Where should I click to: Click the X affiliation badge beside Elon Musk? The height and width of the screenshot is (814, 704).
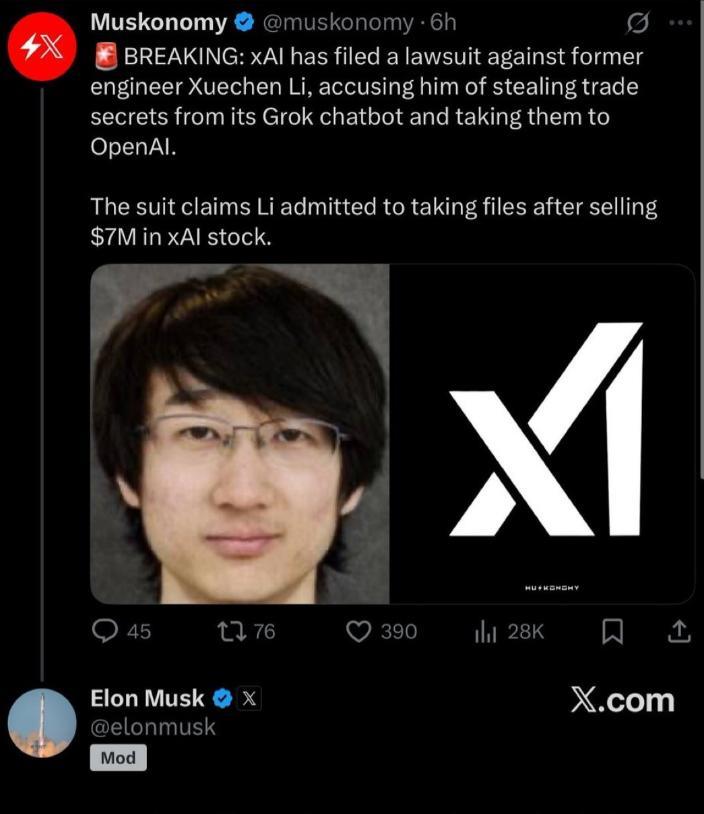(x=249, y=698)
